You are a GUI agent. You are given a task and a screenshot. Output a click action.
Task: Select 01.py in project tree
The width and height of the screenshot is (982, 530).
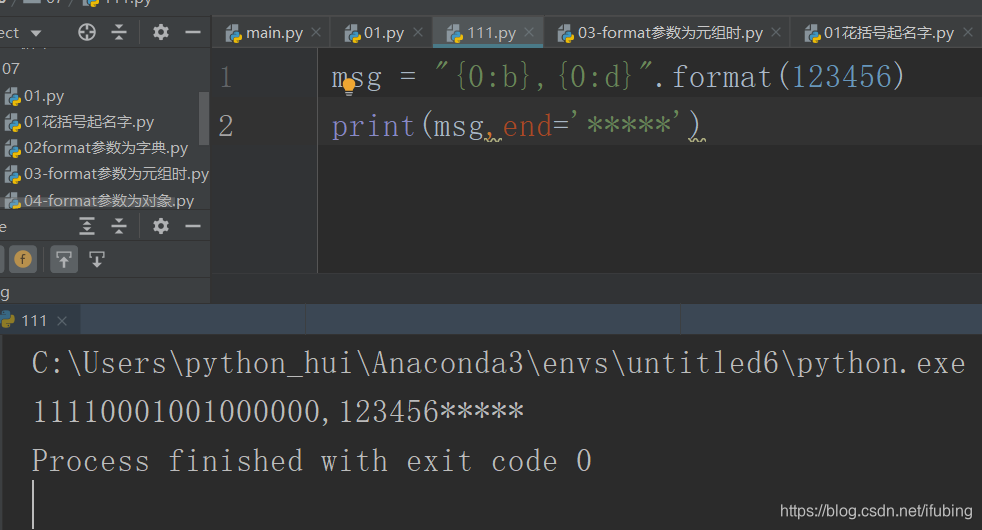pyautogui.click(x=44, y=96)
